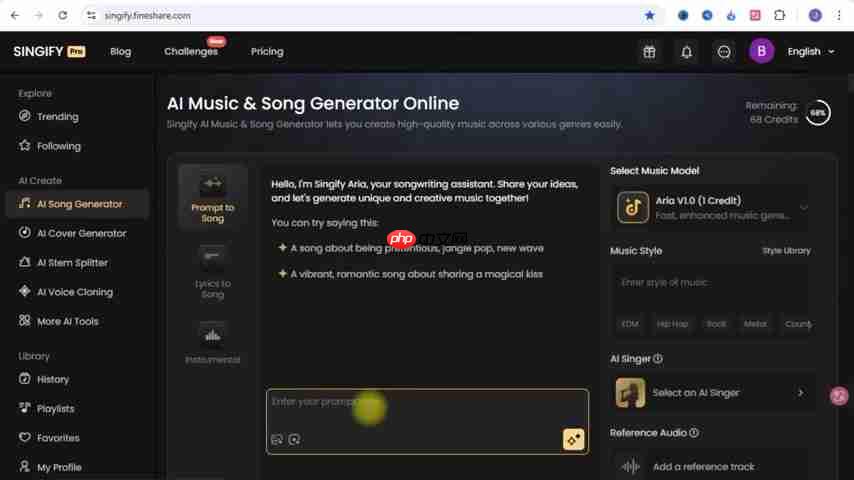The width and height of the screenshot is (854, 480).
Task: Click the gift box icon in header
Action: (x=649, y=52)
